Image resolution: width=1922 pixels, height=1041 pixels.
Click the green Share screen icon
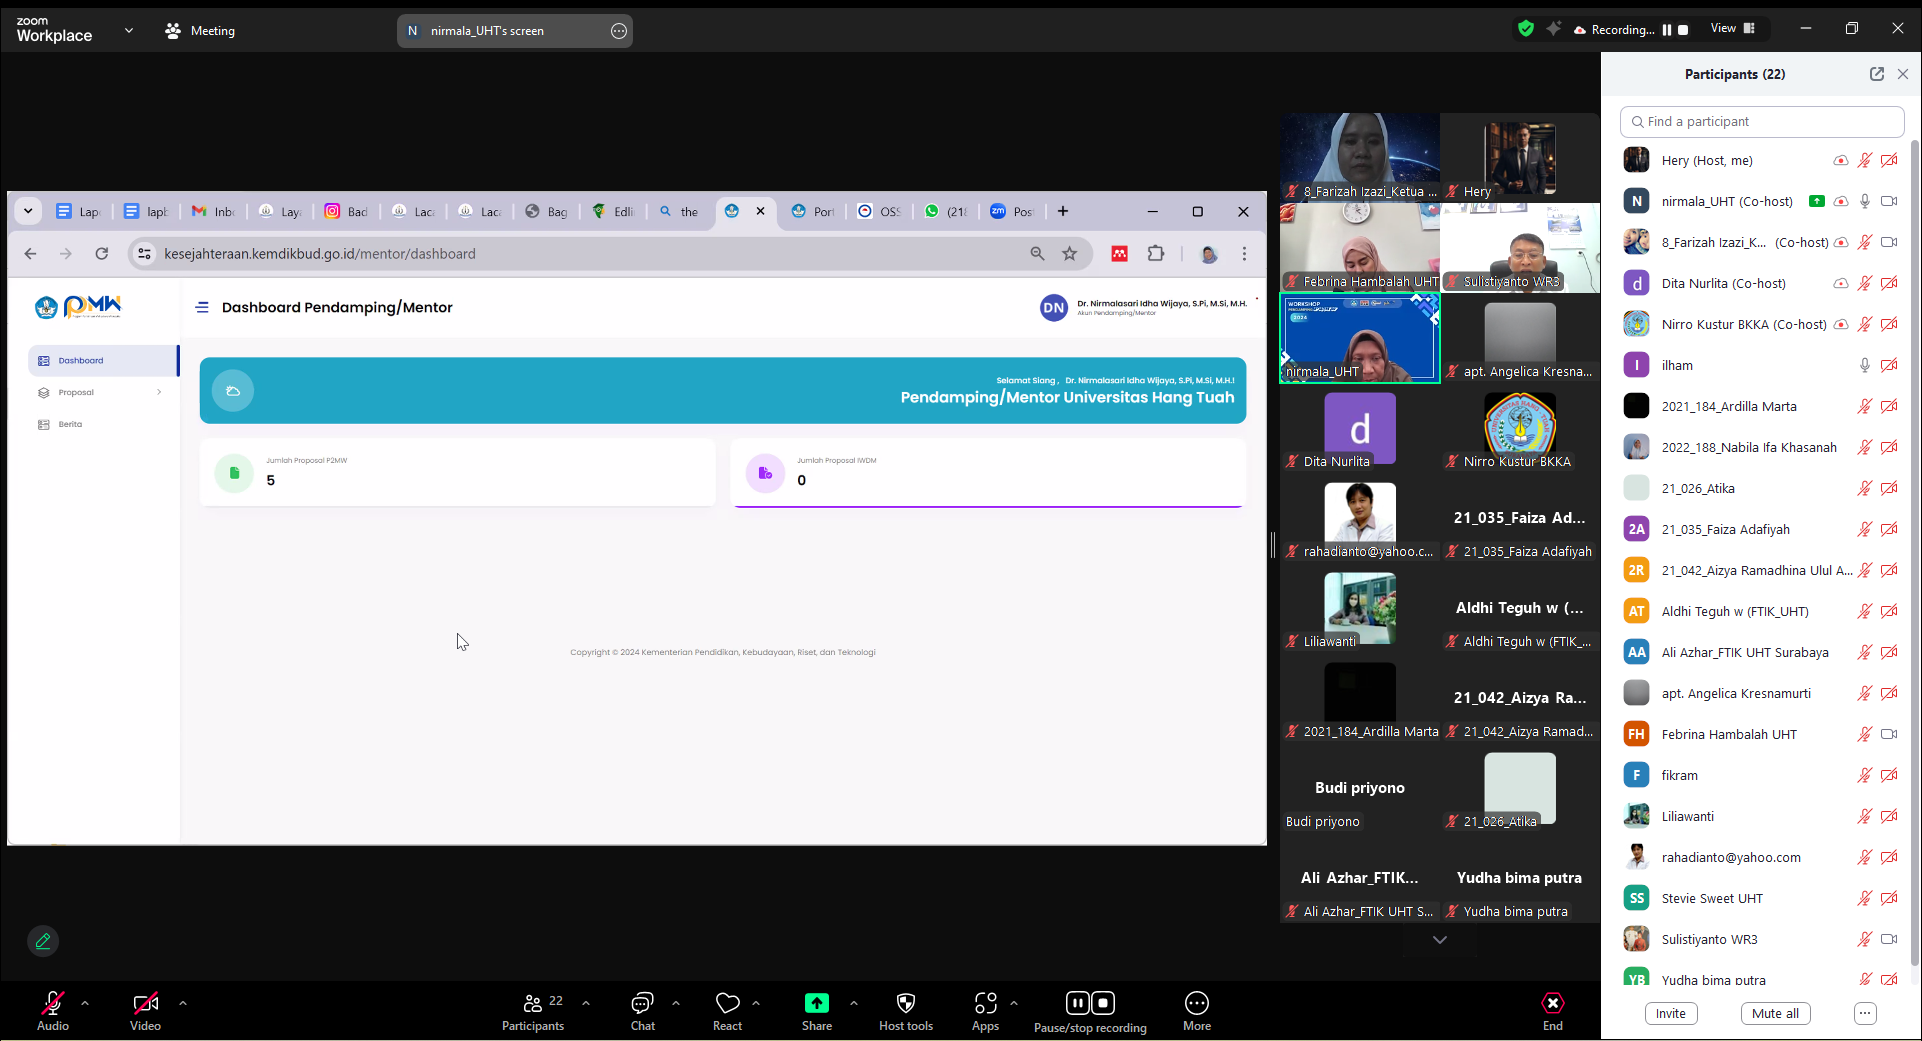816,1003
